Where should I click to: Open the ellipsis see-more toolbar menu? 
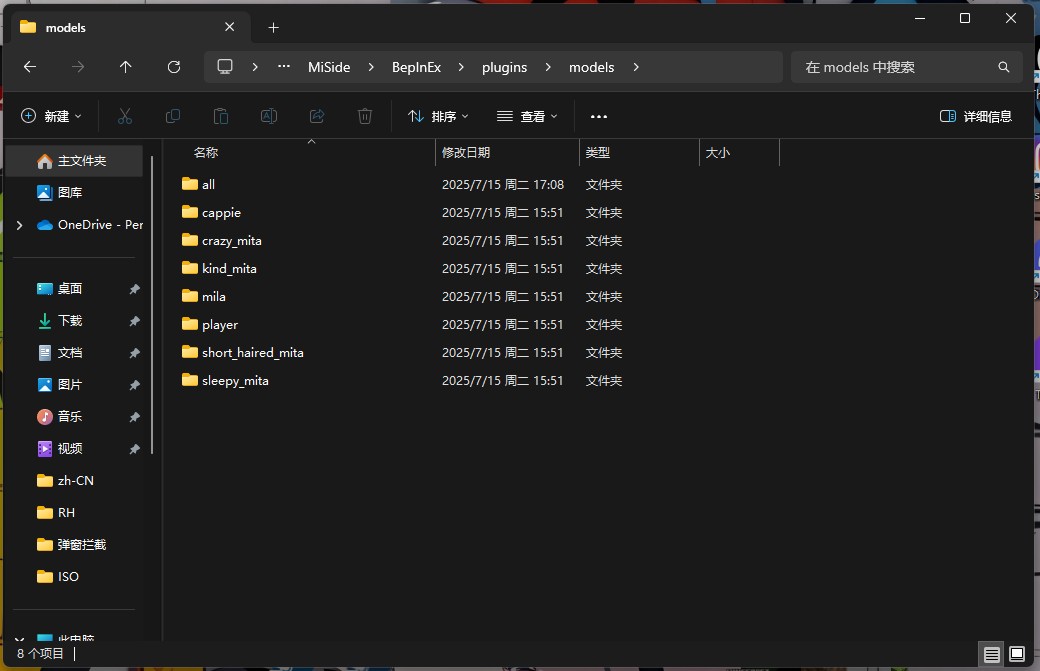tap(598, 116)
